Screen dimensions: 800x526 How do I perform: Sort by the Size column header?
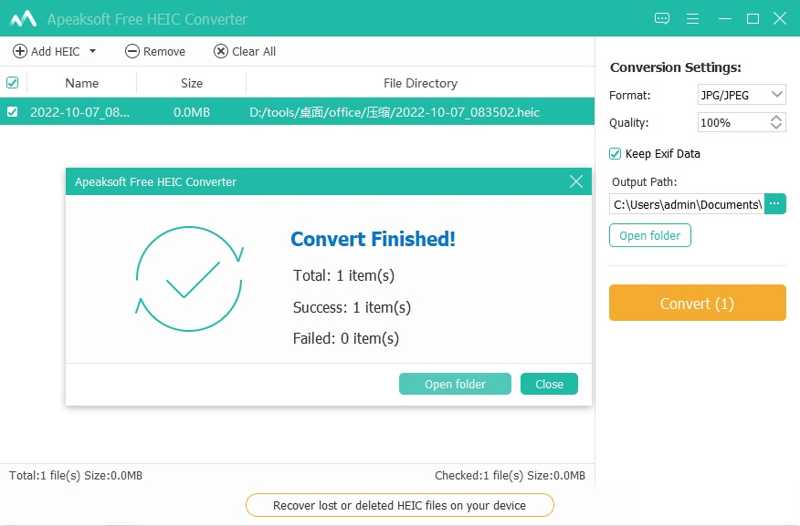click(191, 83)
